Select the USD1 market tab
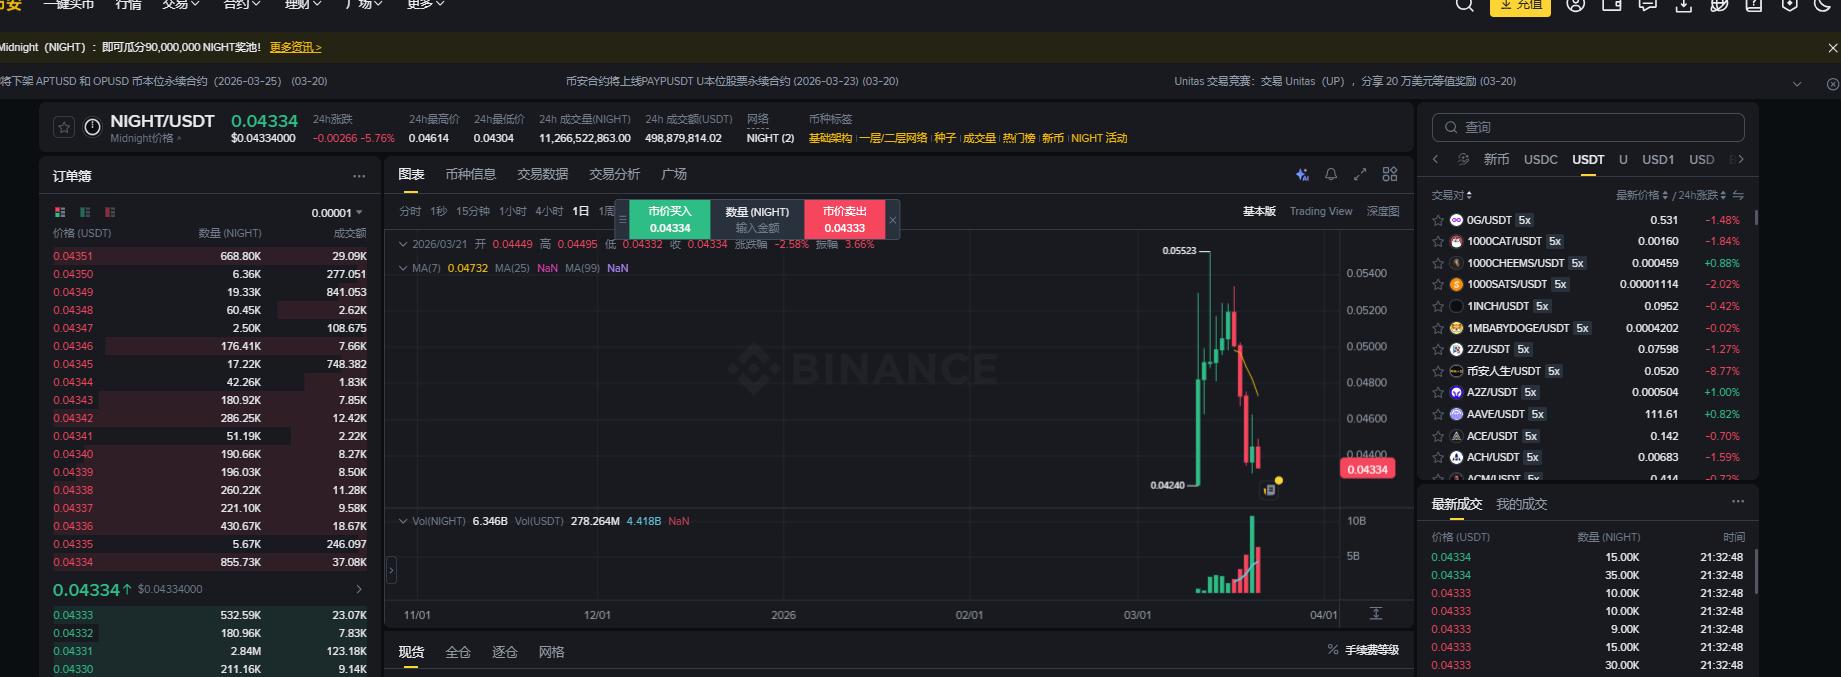The width and height of the screenshot is (1841, 677). 1658,160
